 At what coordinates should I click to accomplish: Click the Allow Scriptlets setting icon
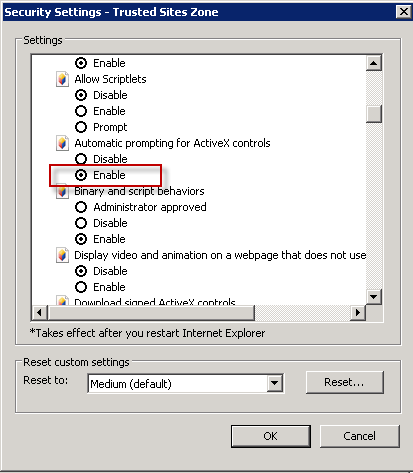[x=62, y=79]
